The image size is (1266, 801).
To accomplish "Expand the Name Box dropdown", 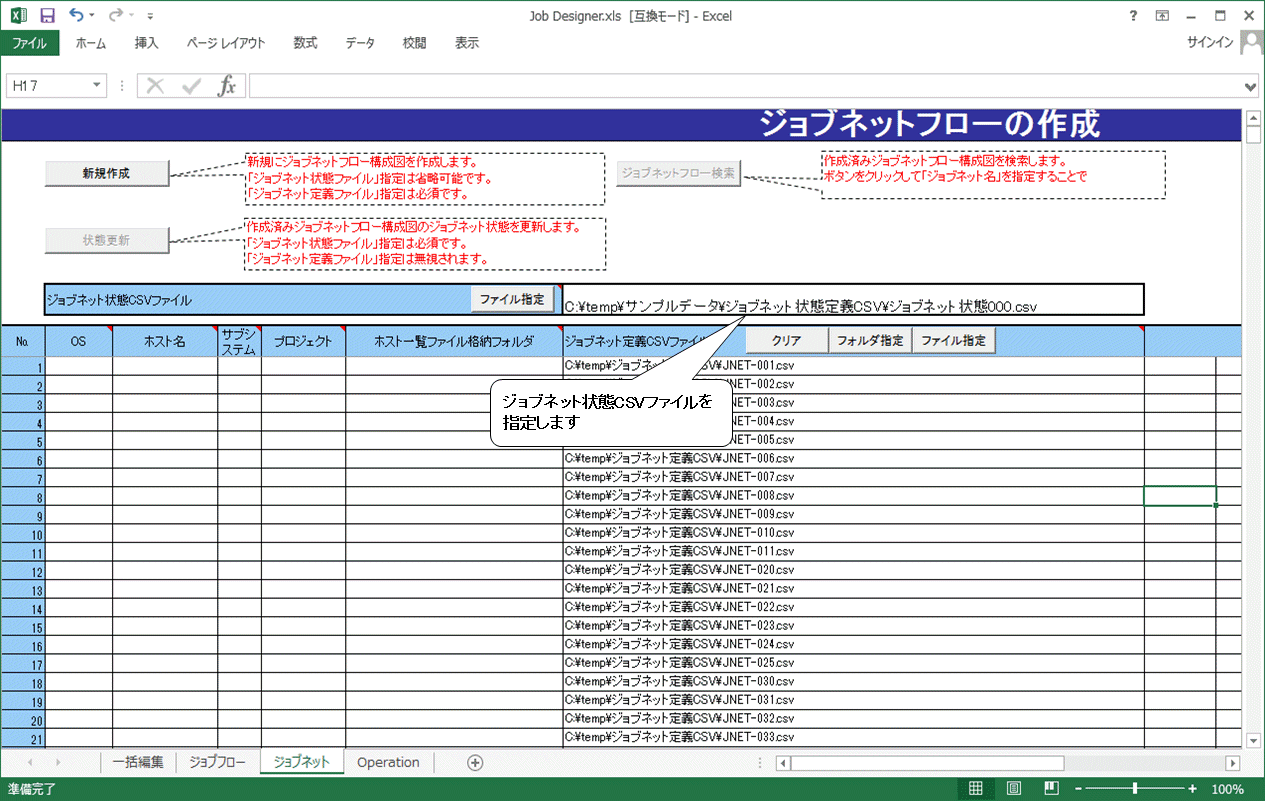I will coord(97,86).
